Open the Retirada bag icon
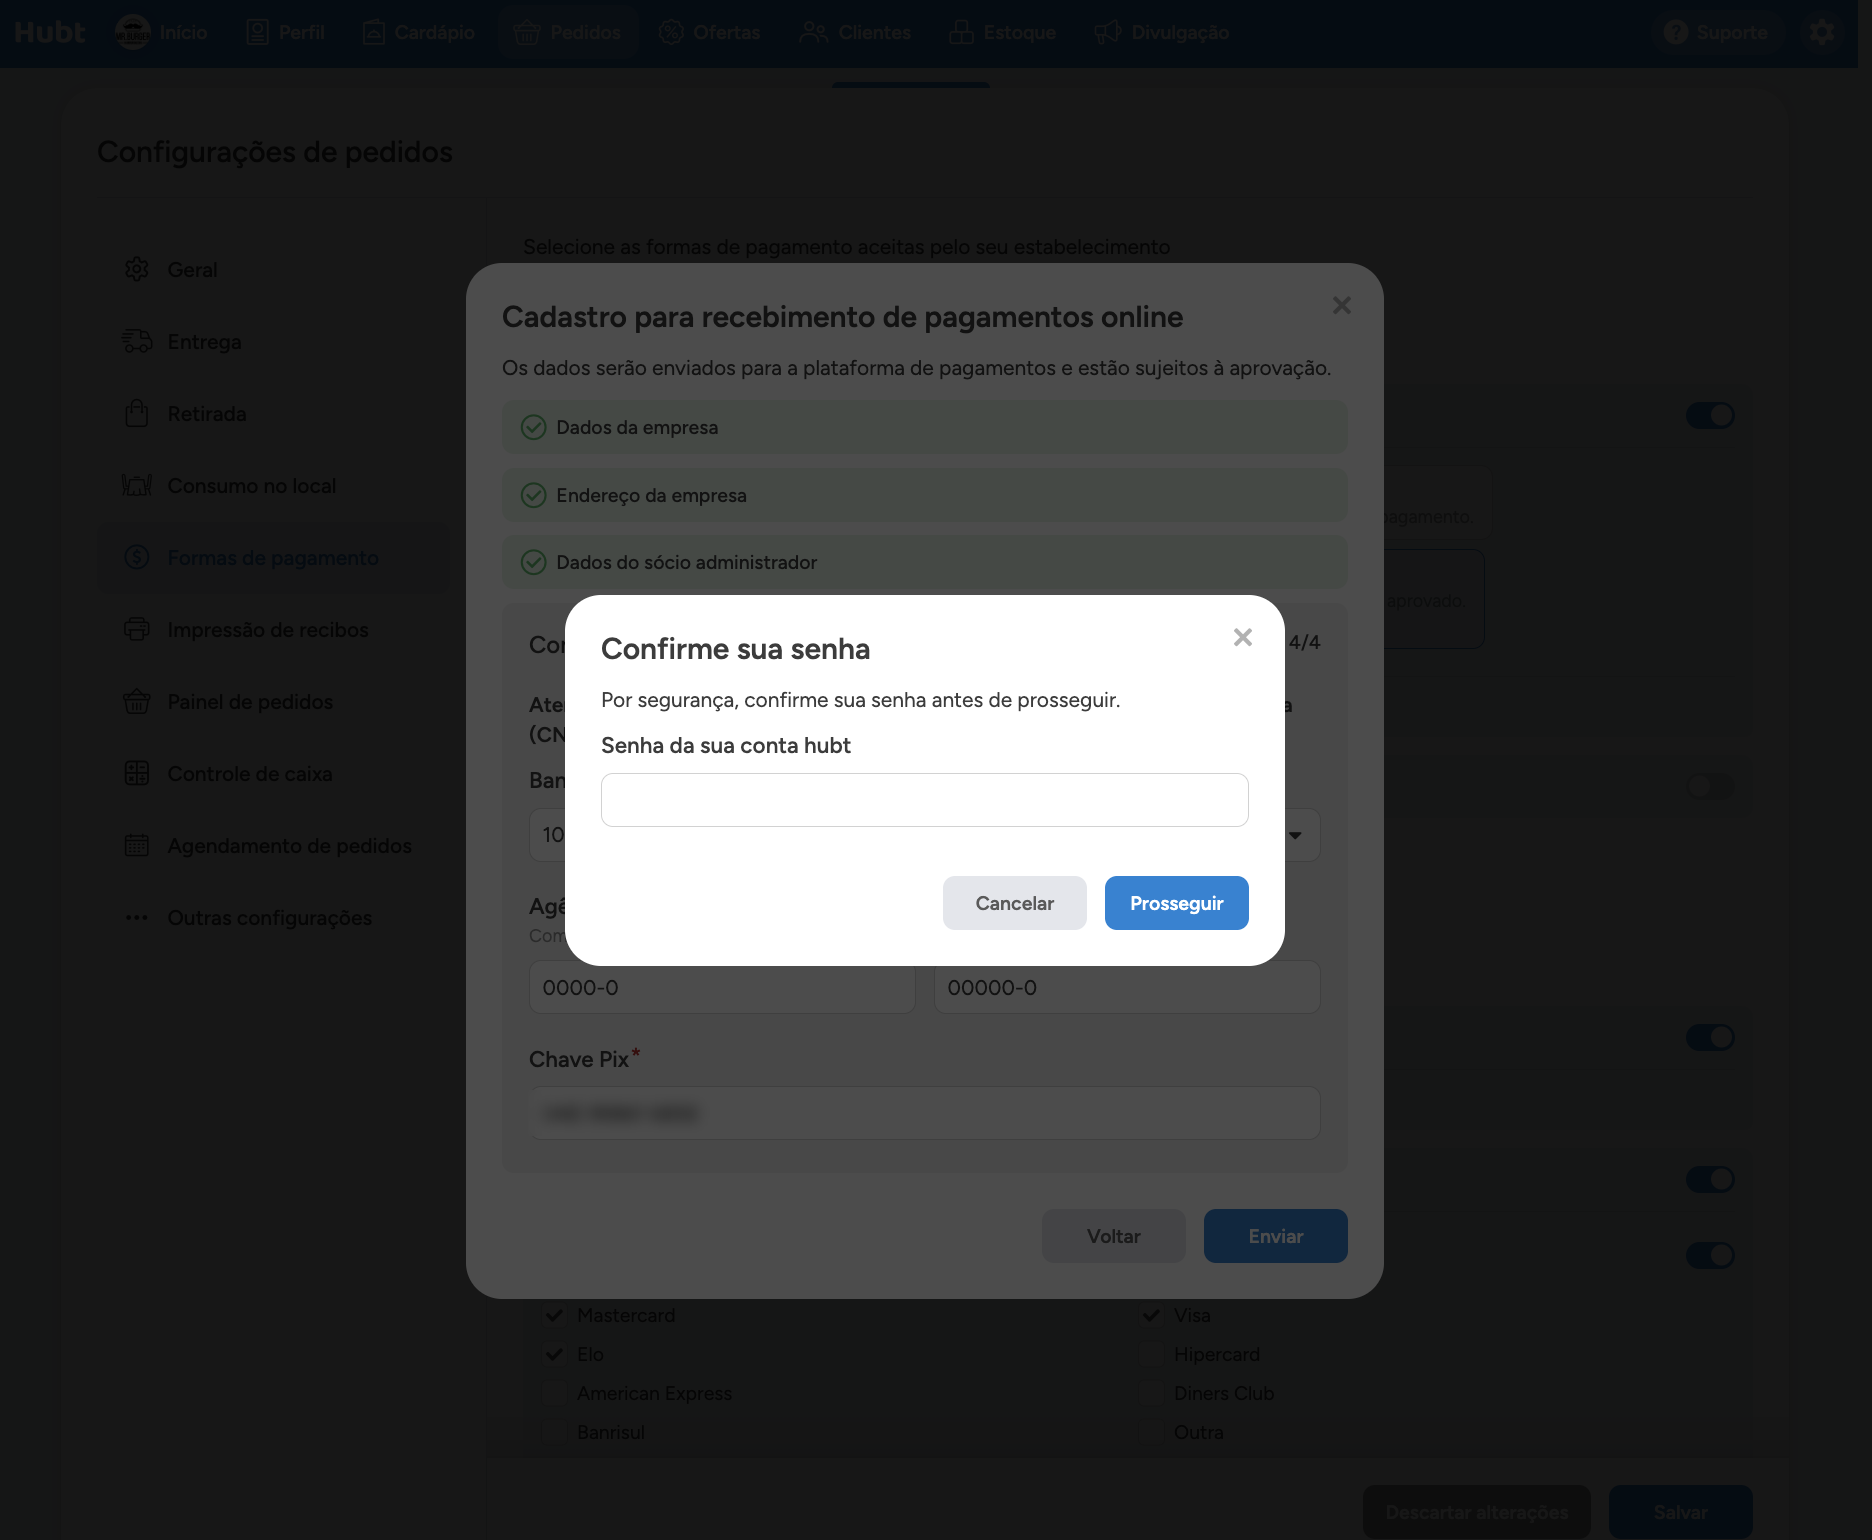The height and width of the screenshot is (1540, 1872). tap(137, 413)
